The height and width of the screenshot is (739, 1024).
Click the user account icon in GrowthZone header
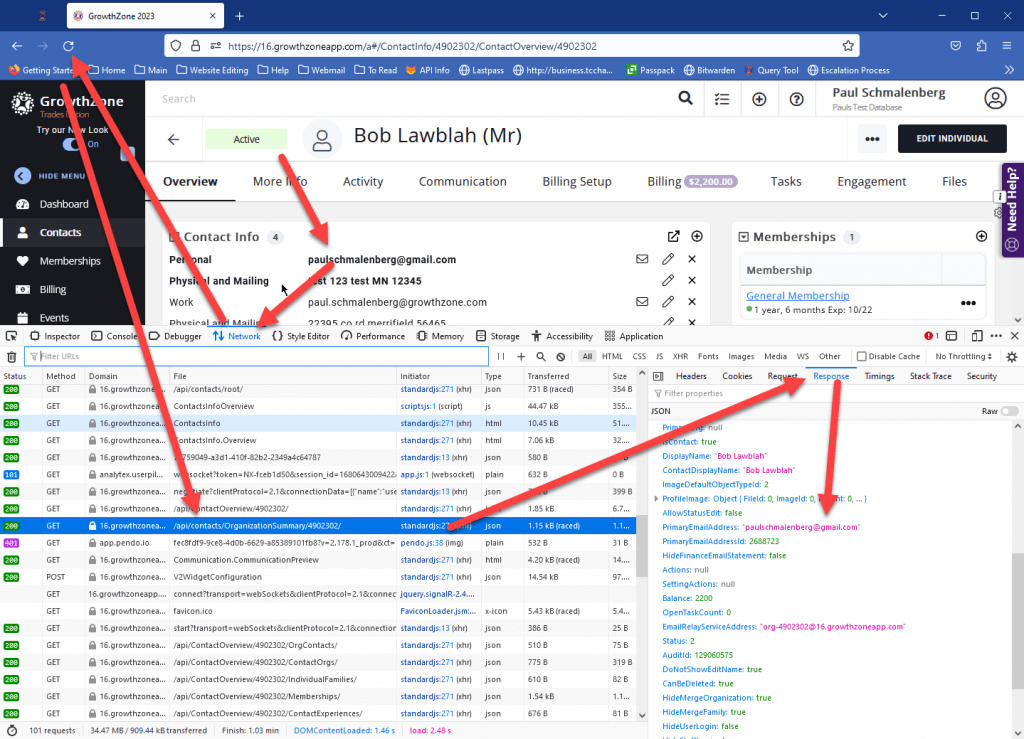pos(995,98)
